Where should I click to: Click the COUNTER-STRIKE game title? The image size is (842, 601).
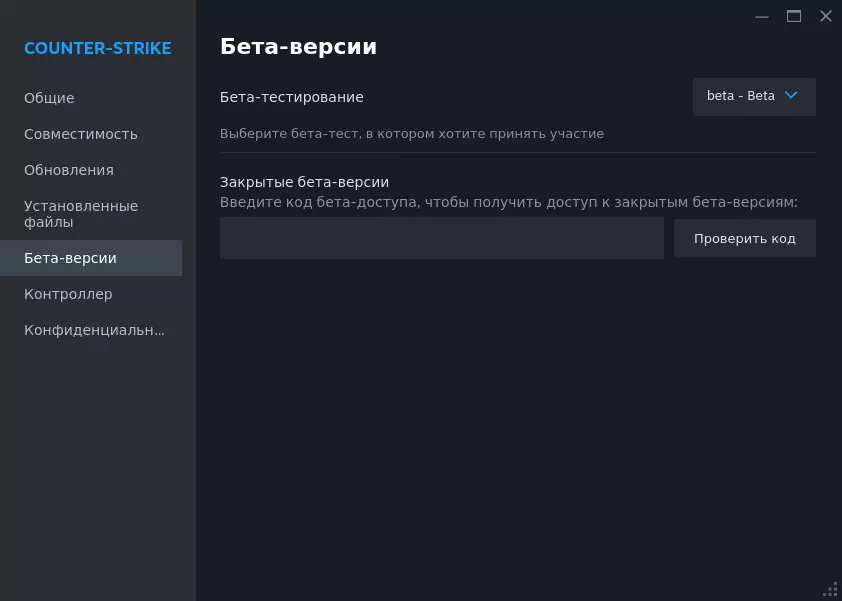(97, 48)
